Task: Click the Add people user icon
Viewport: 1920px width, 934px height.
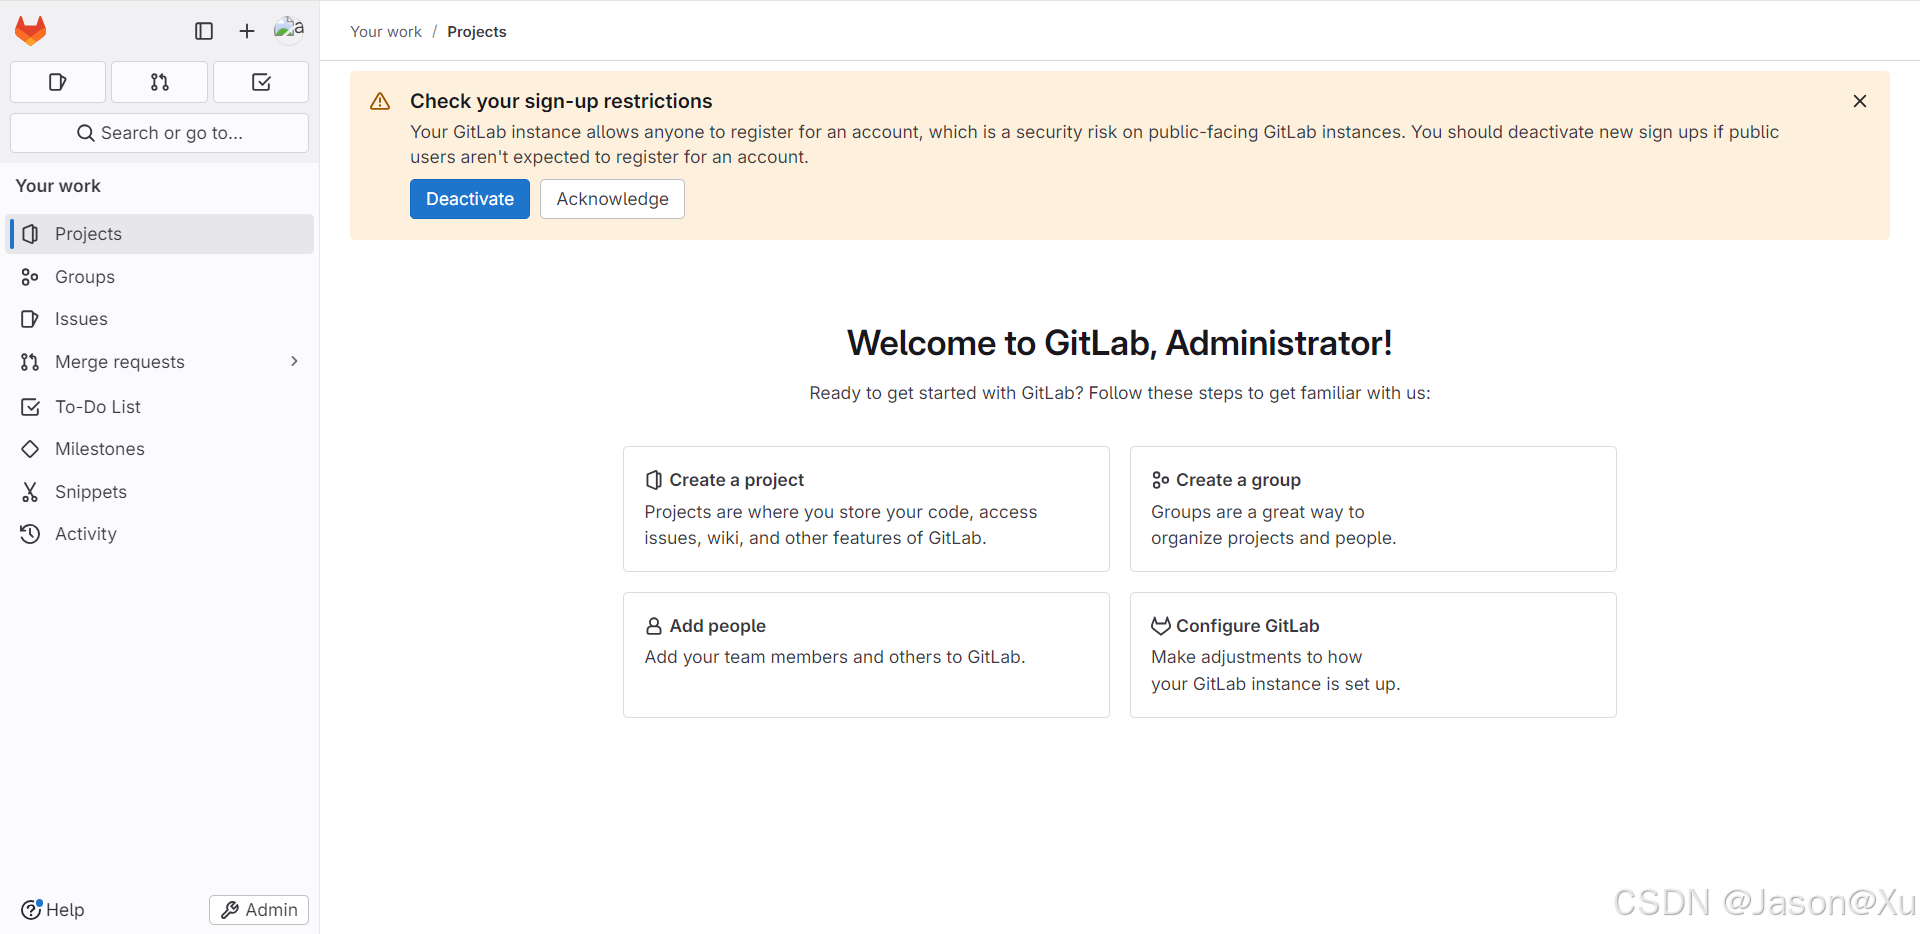Action: click(654, 626)
